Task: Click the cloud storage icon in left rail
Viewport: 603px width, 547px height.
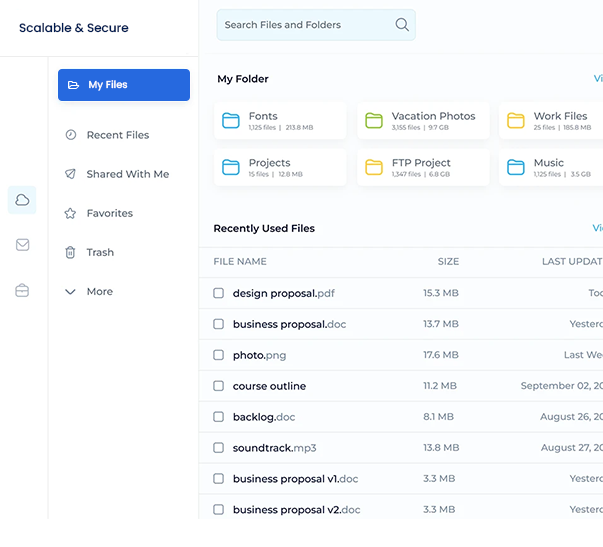Action: click(22, 200)
